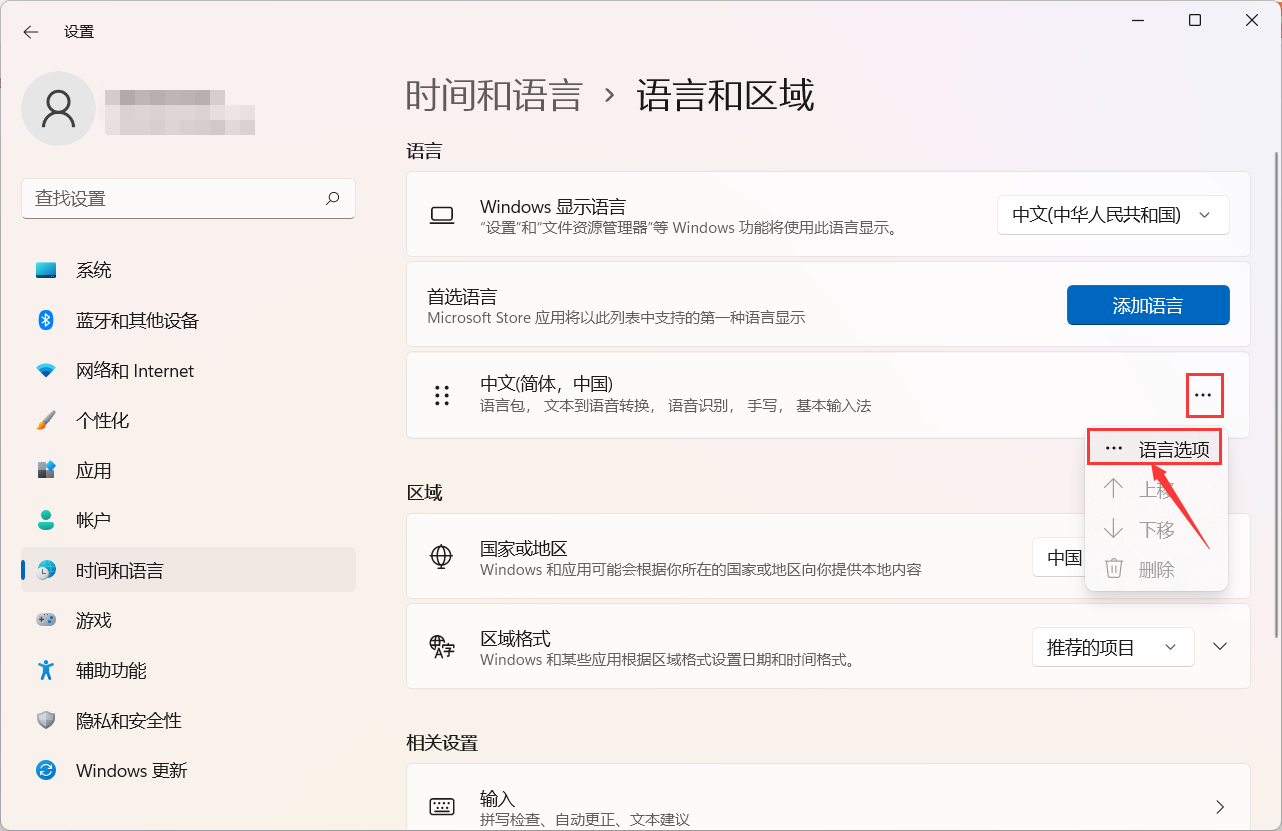The image size is (1282, 831).
Task: Click the drag handle for 中文(简体，中国)
Action: point(441,395)
